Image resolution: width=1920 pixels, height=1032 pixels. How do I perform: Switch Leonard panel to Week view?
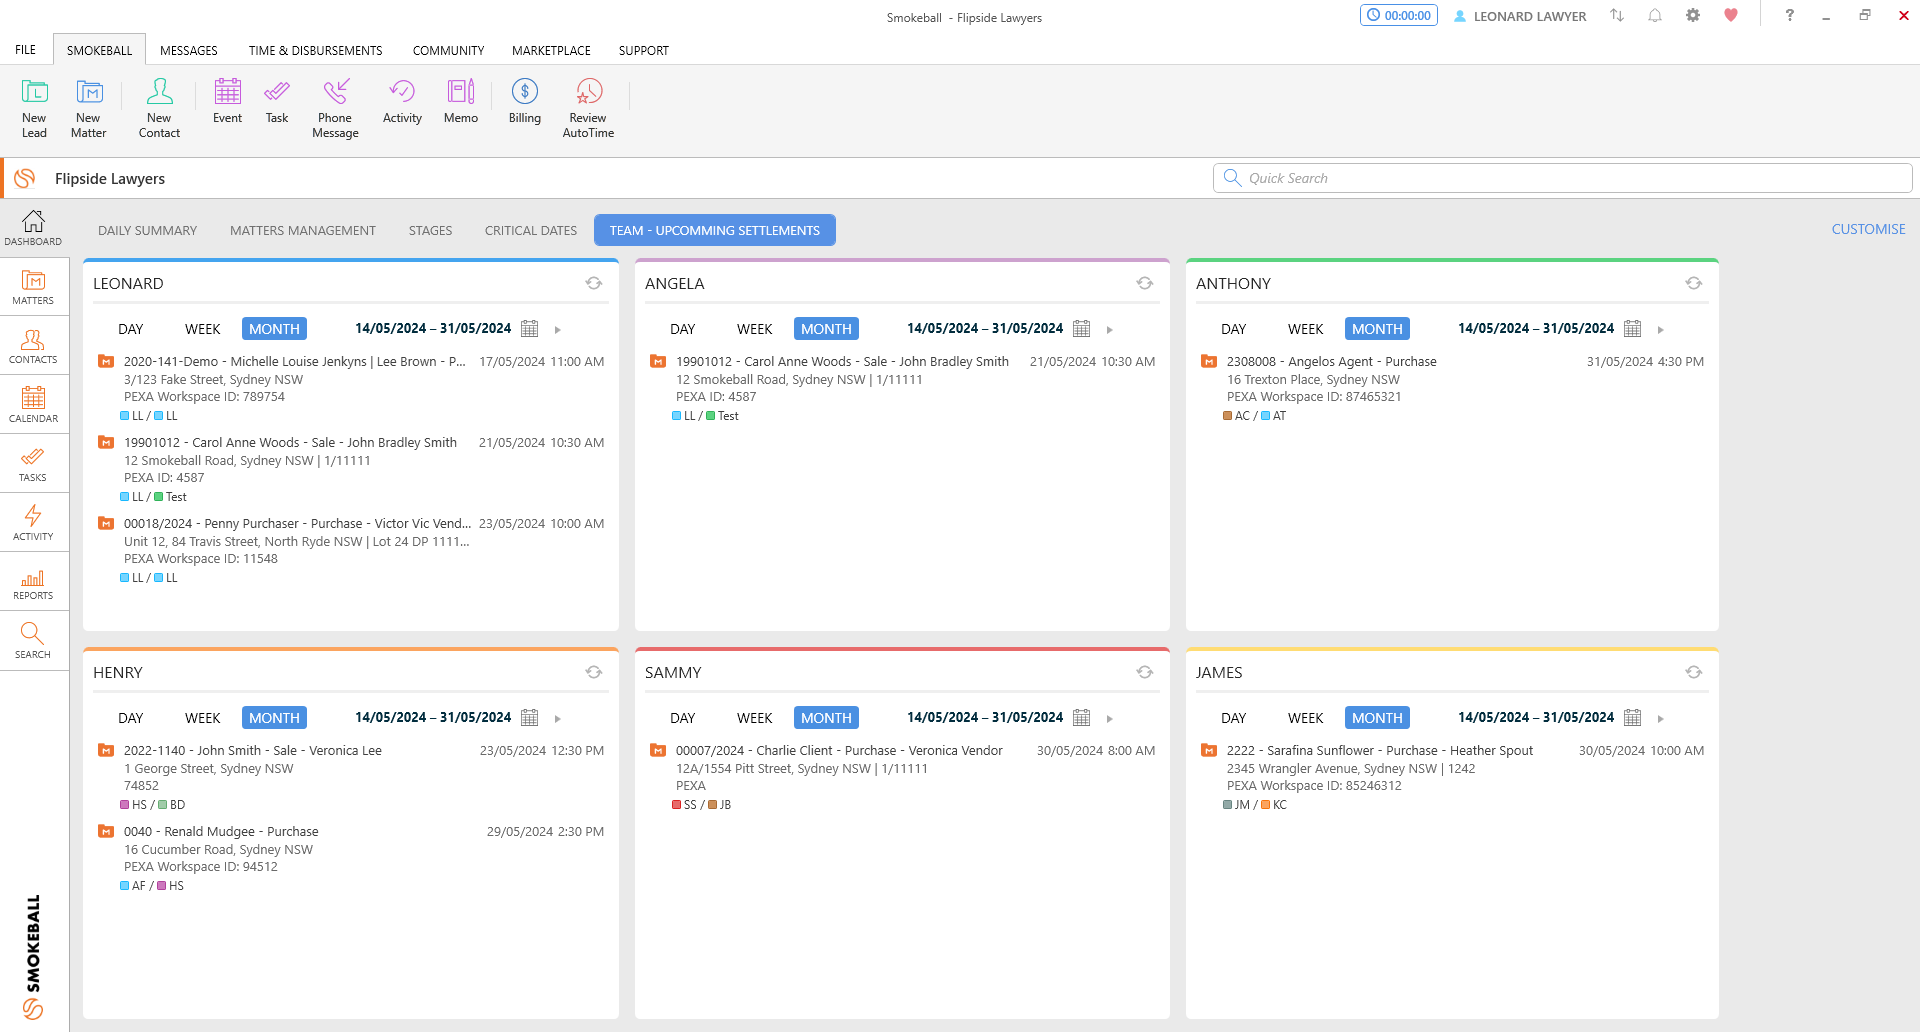203,329
